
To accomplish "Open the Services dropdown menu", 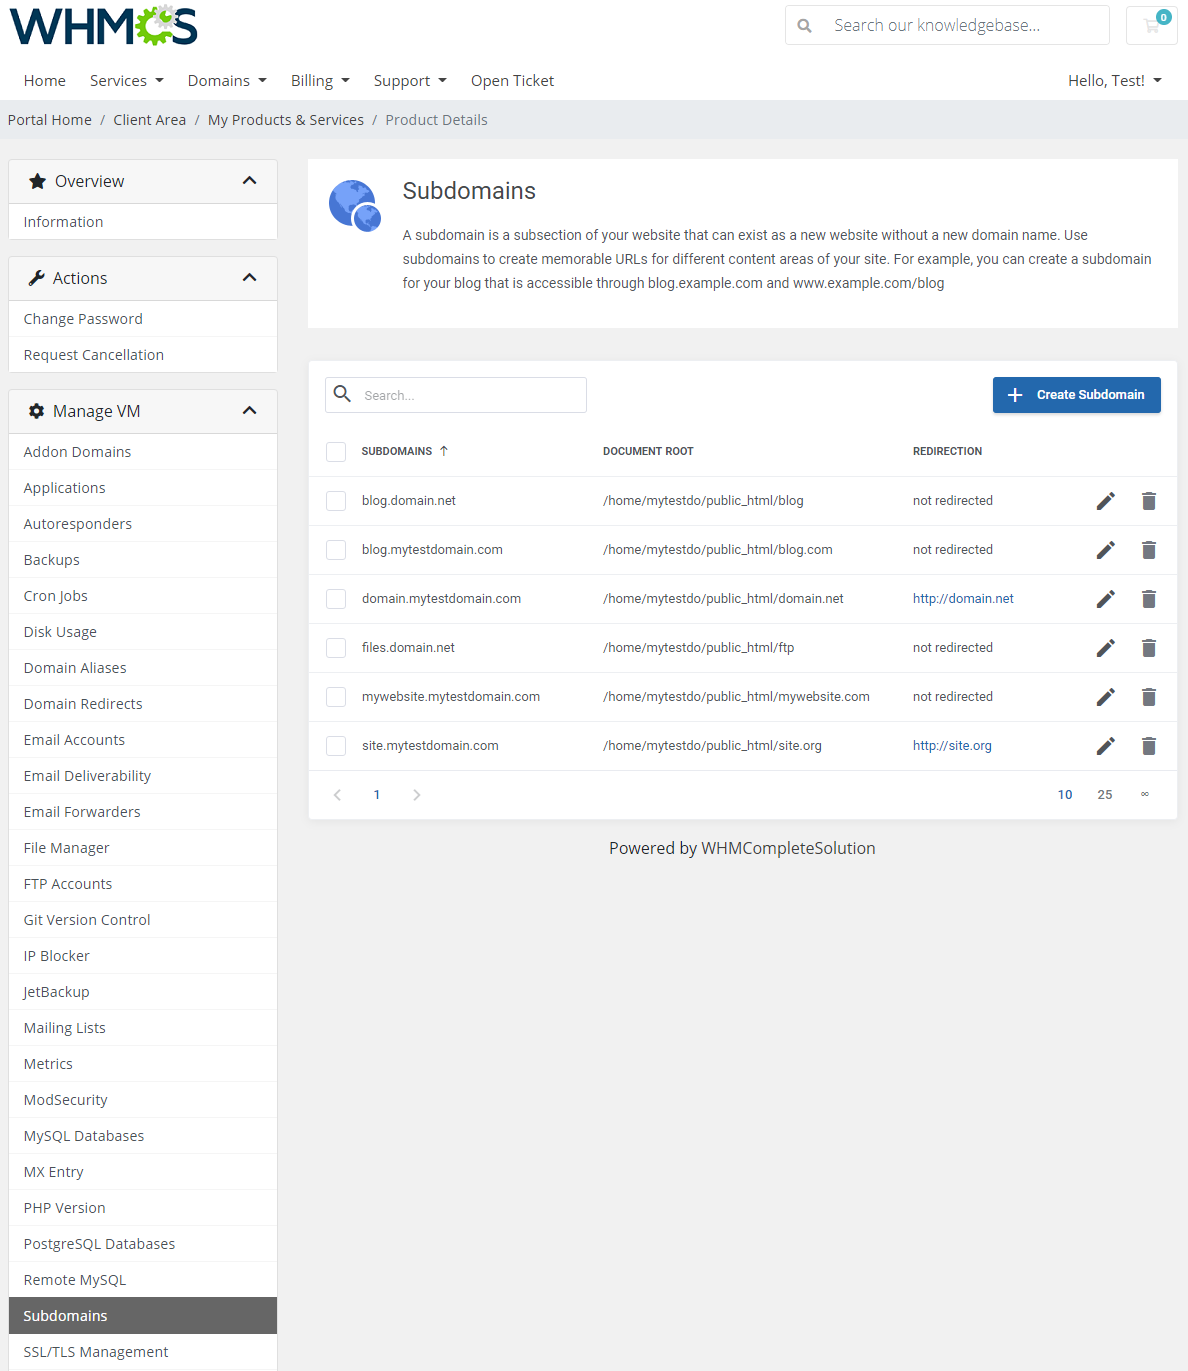I will (x=126, y=80).
